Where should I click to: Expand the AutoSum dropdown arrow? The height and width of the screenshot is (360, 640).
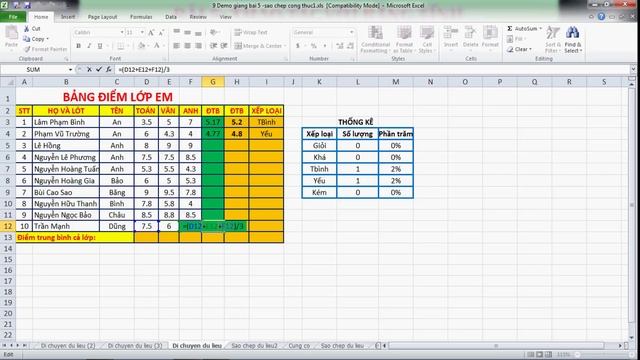540,29
